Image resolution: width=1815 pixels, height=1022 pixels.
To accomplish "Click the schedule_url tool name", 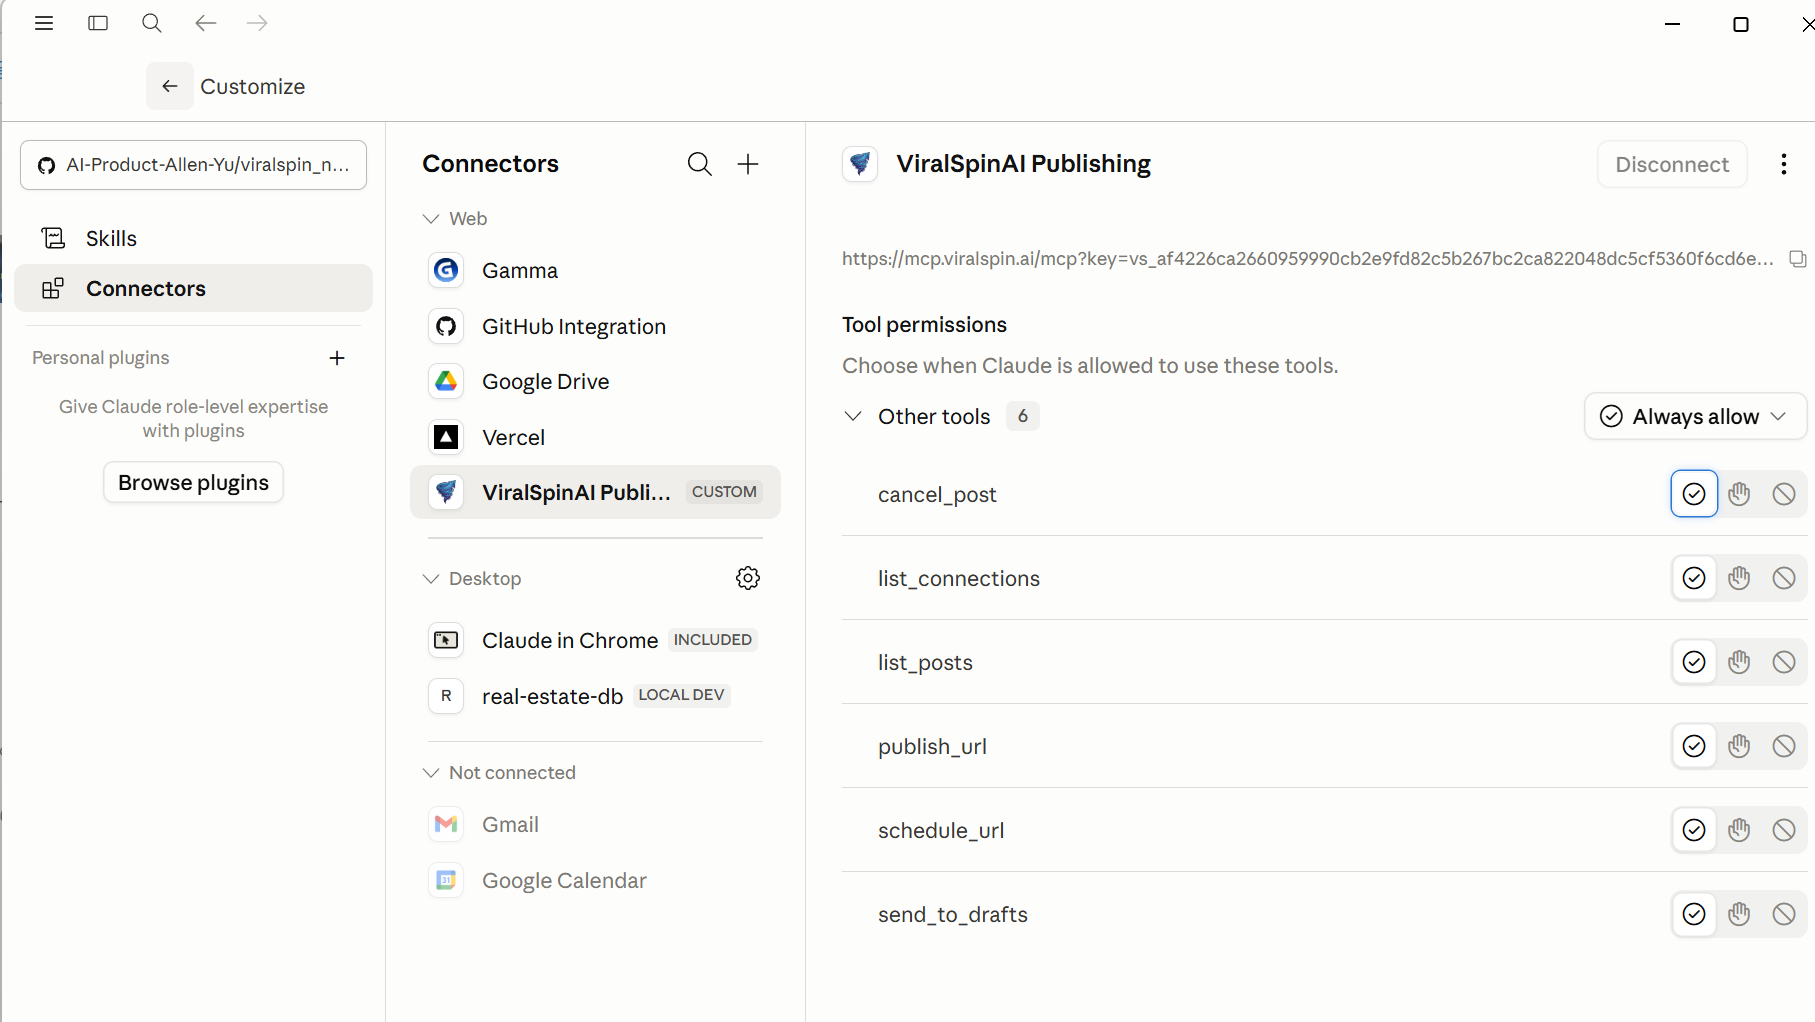I will tap(941, 830).
